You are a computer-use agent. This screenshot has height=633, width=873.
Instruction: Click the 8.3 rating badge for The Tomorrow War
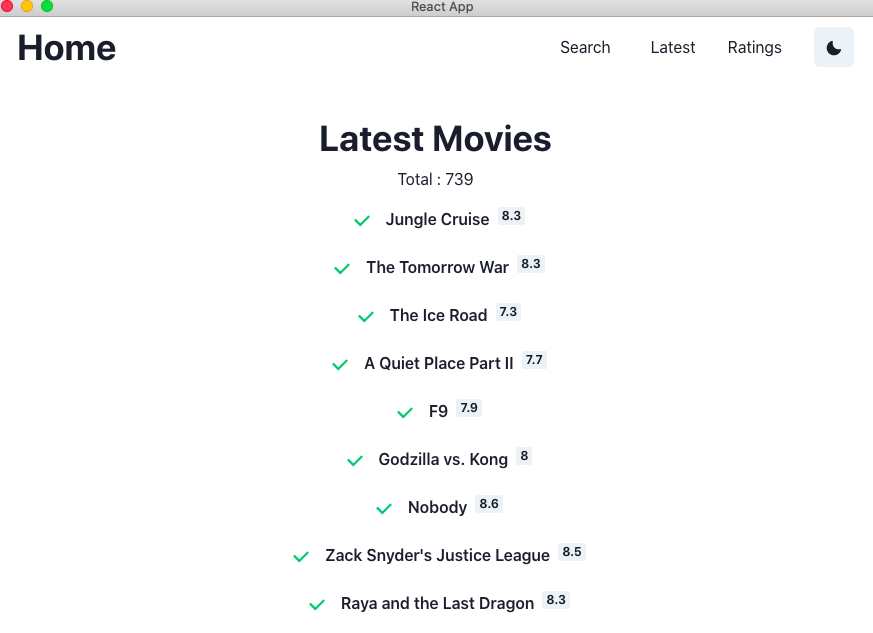[x=531, y=264]
